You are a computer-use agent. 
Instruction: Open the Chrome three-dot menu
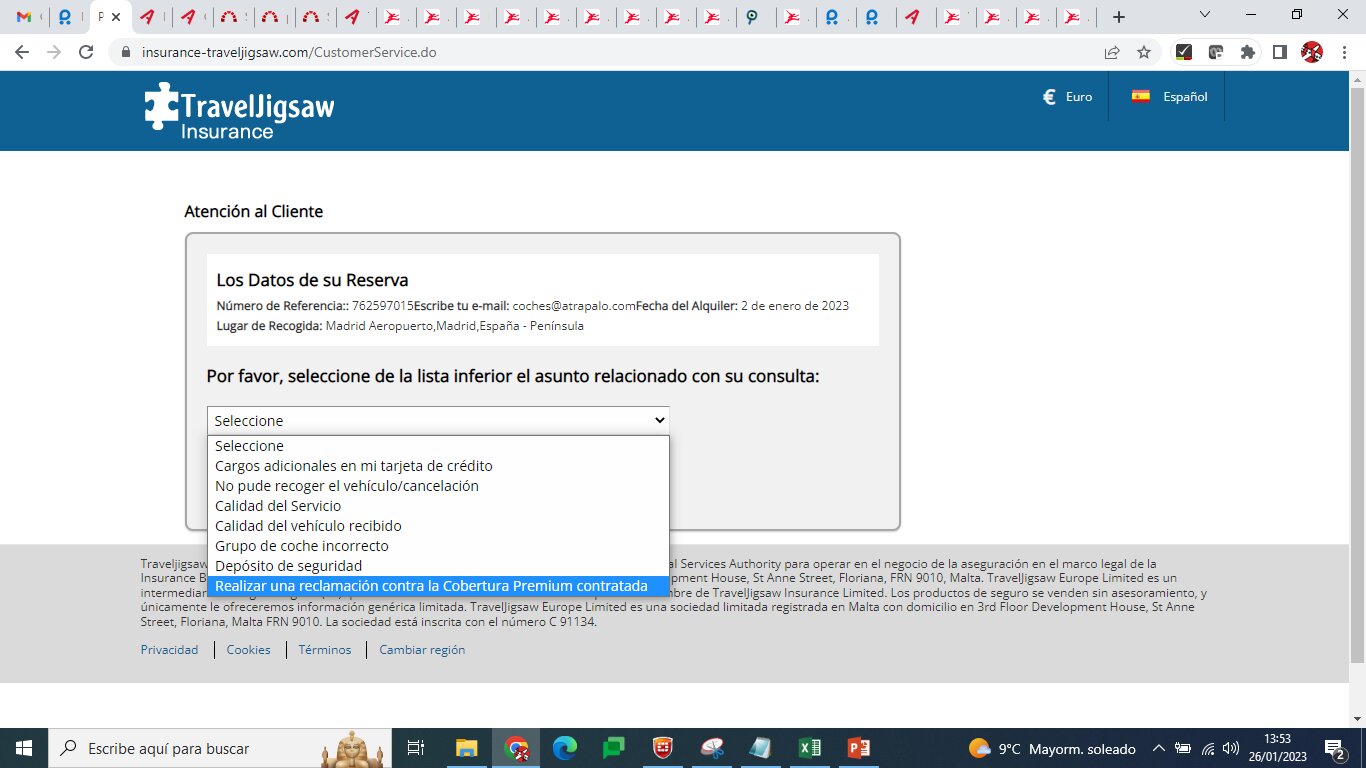pos(1344,52)
